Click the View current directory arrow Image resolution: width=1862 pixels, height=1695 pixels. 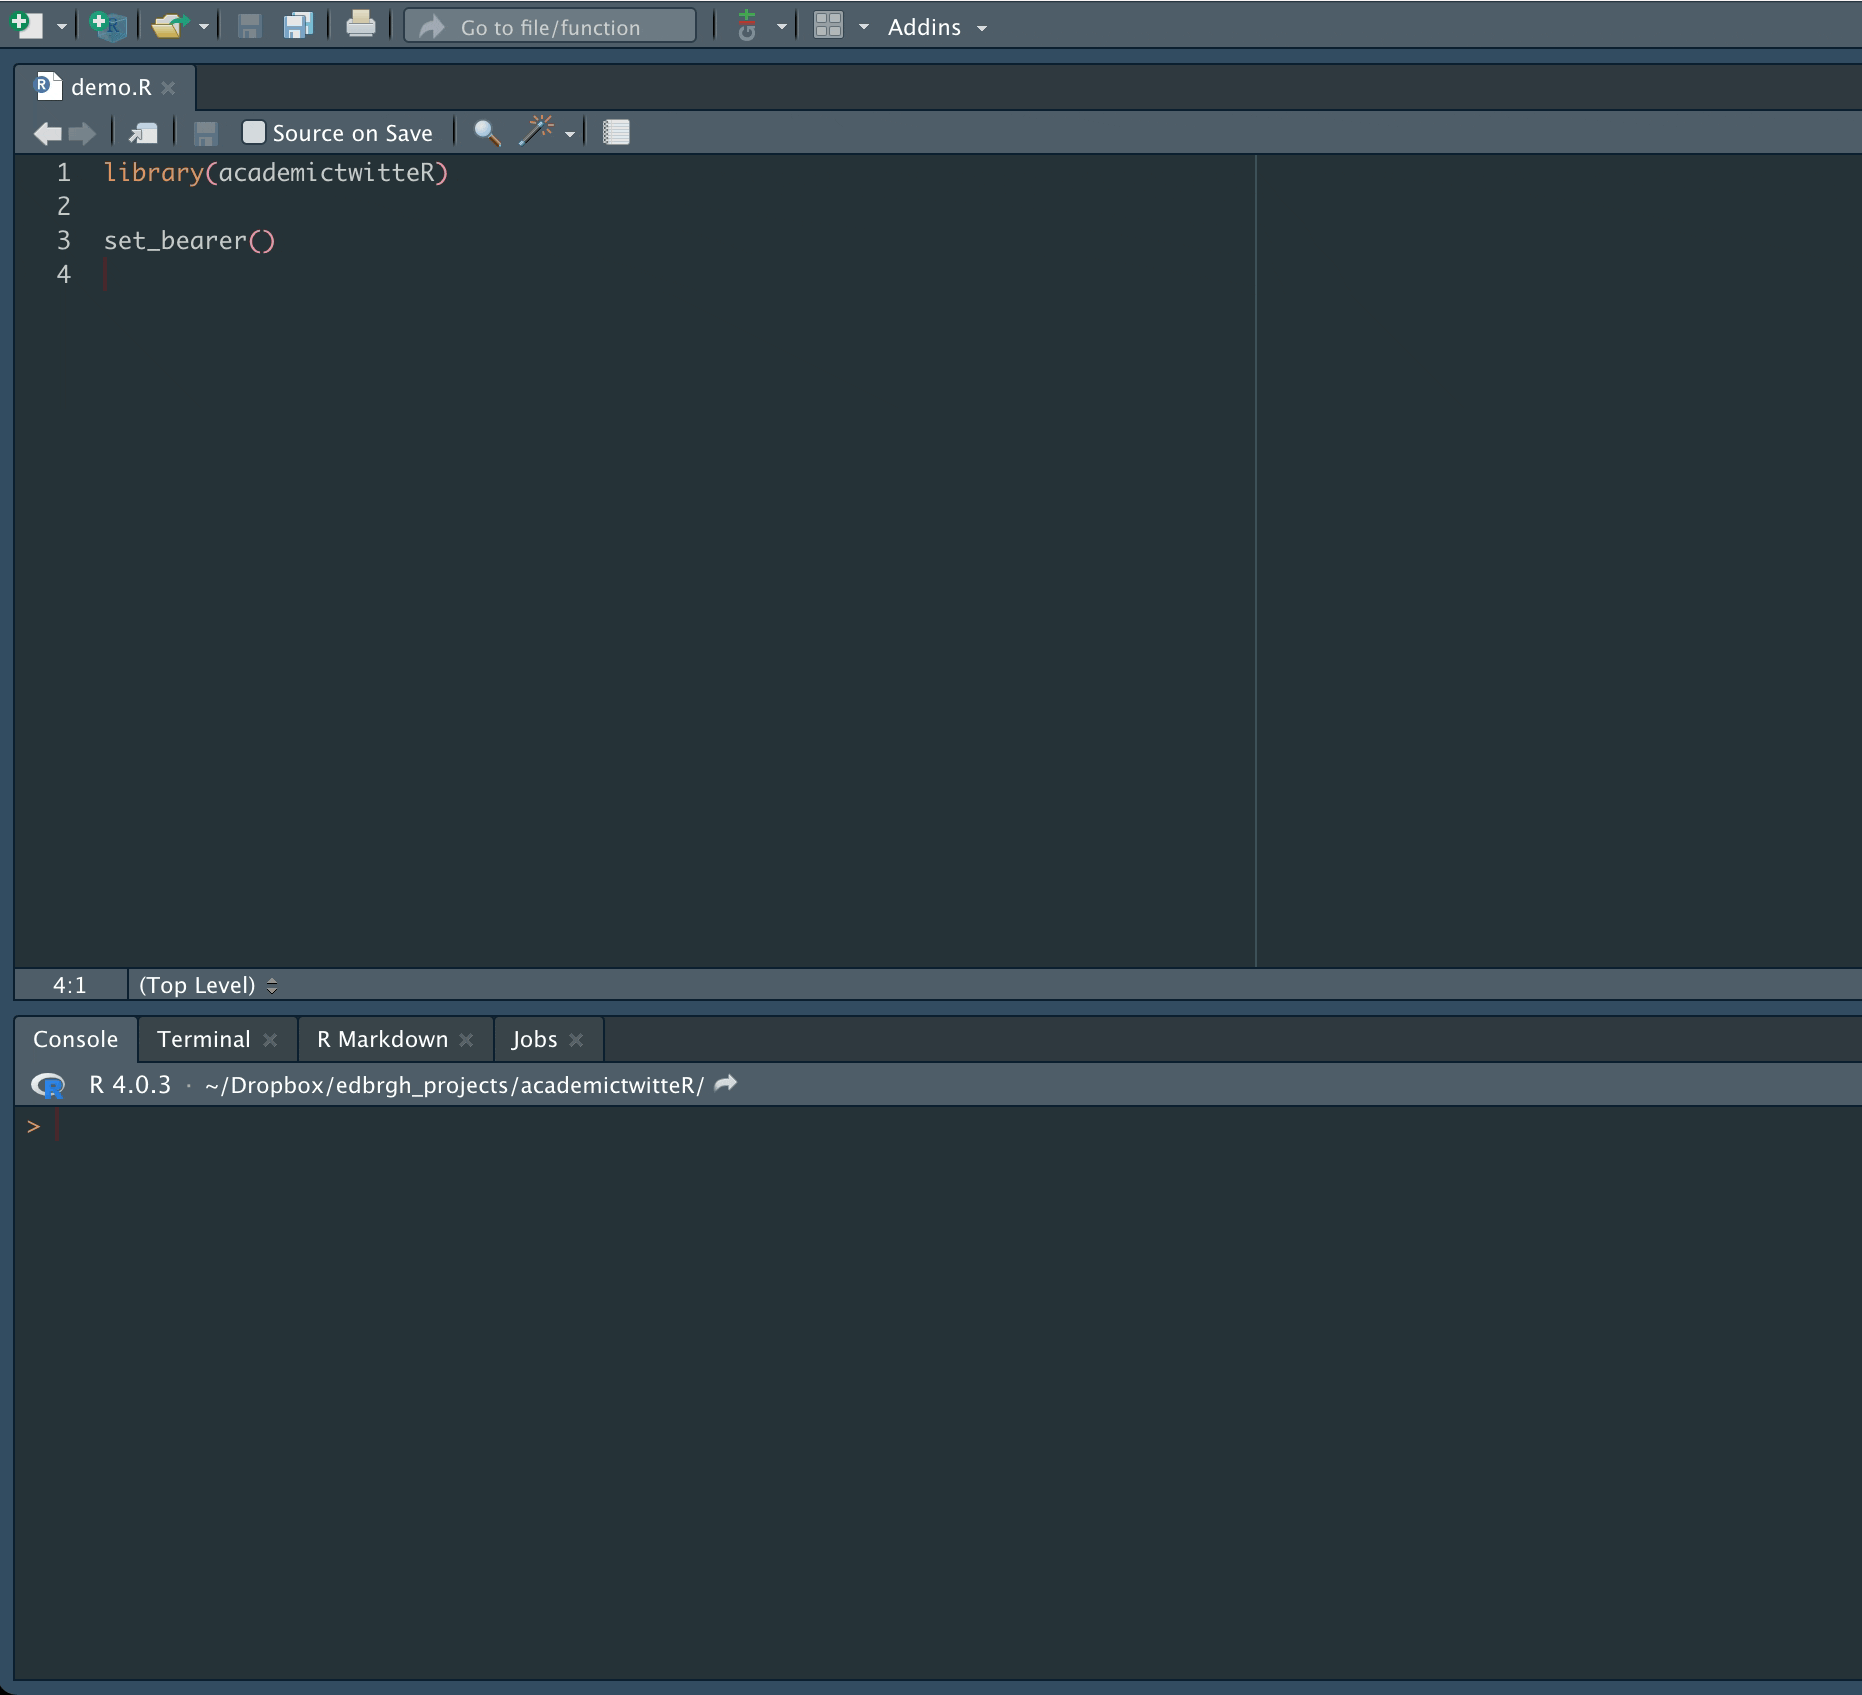[727, 1084]
